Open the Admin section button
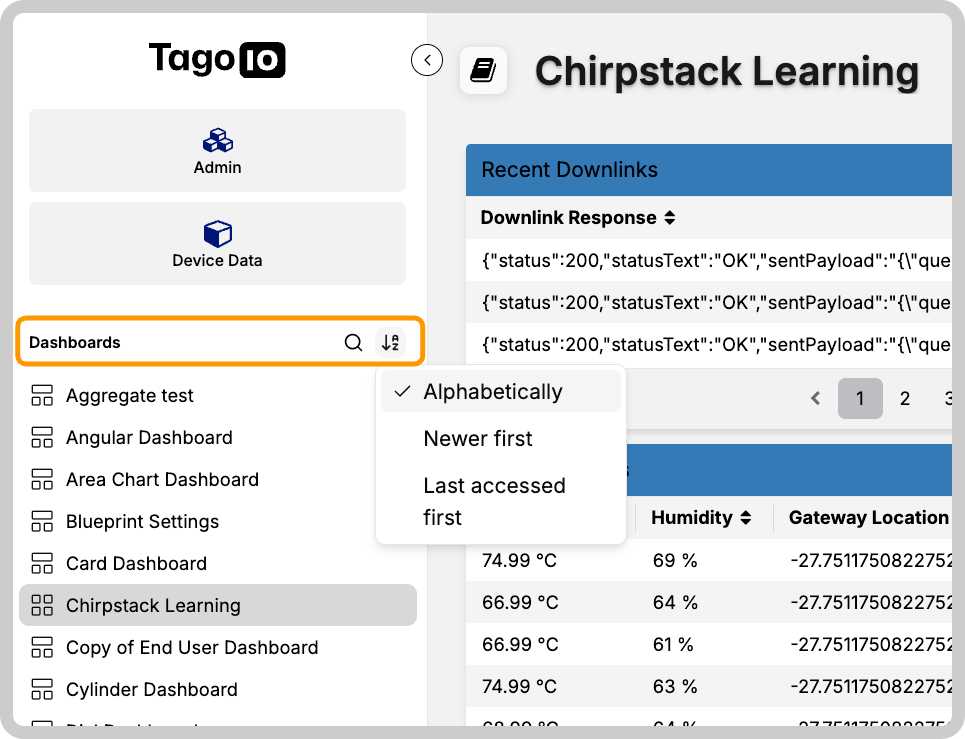This screenshot has width=965, height=739. tap(217, 151)
